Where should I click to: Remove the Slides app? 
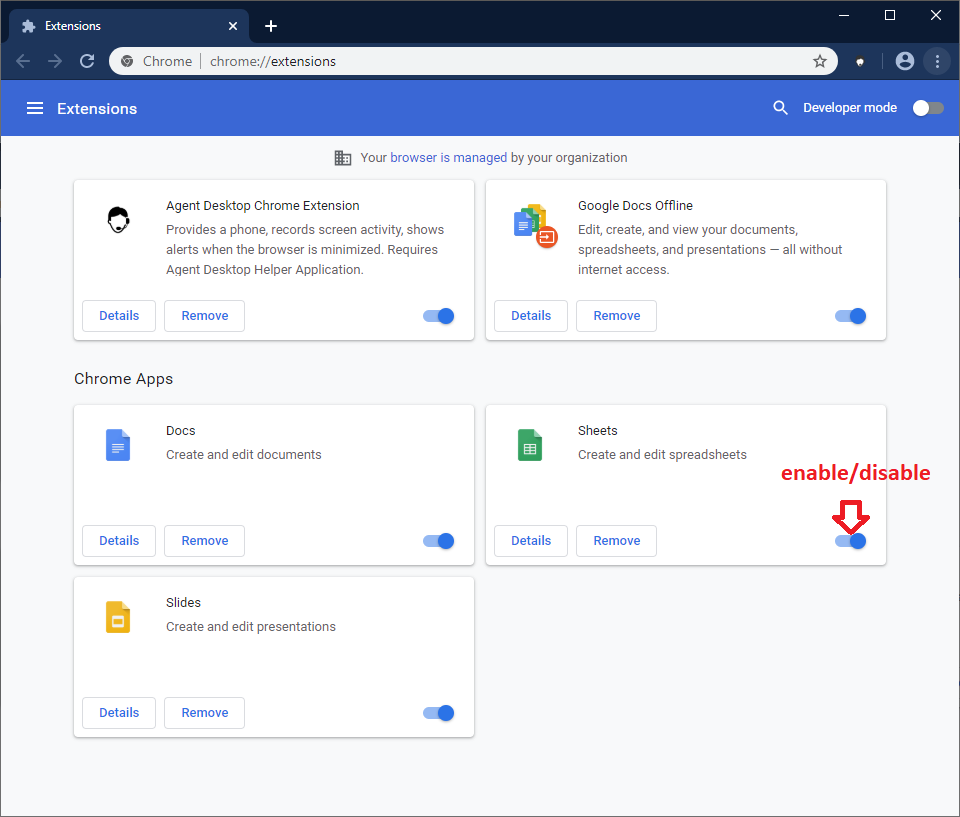[x=204, y=713]
